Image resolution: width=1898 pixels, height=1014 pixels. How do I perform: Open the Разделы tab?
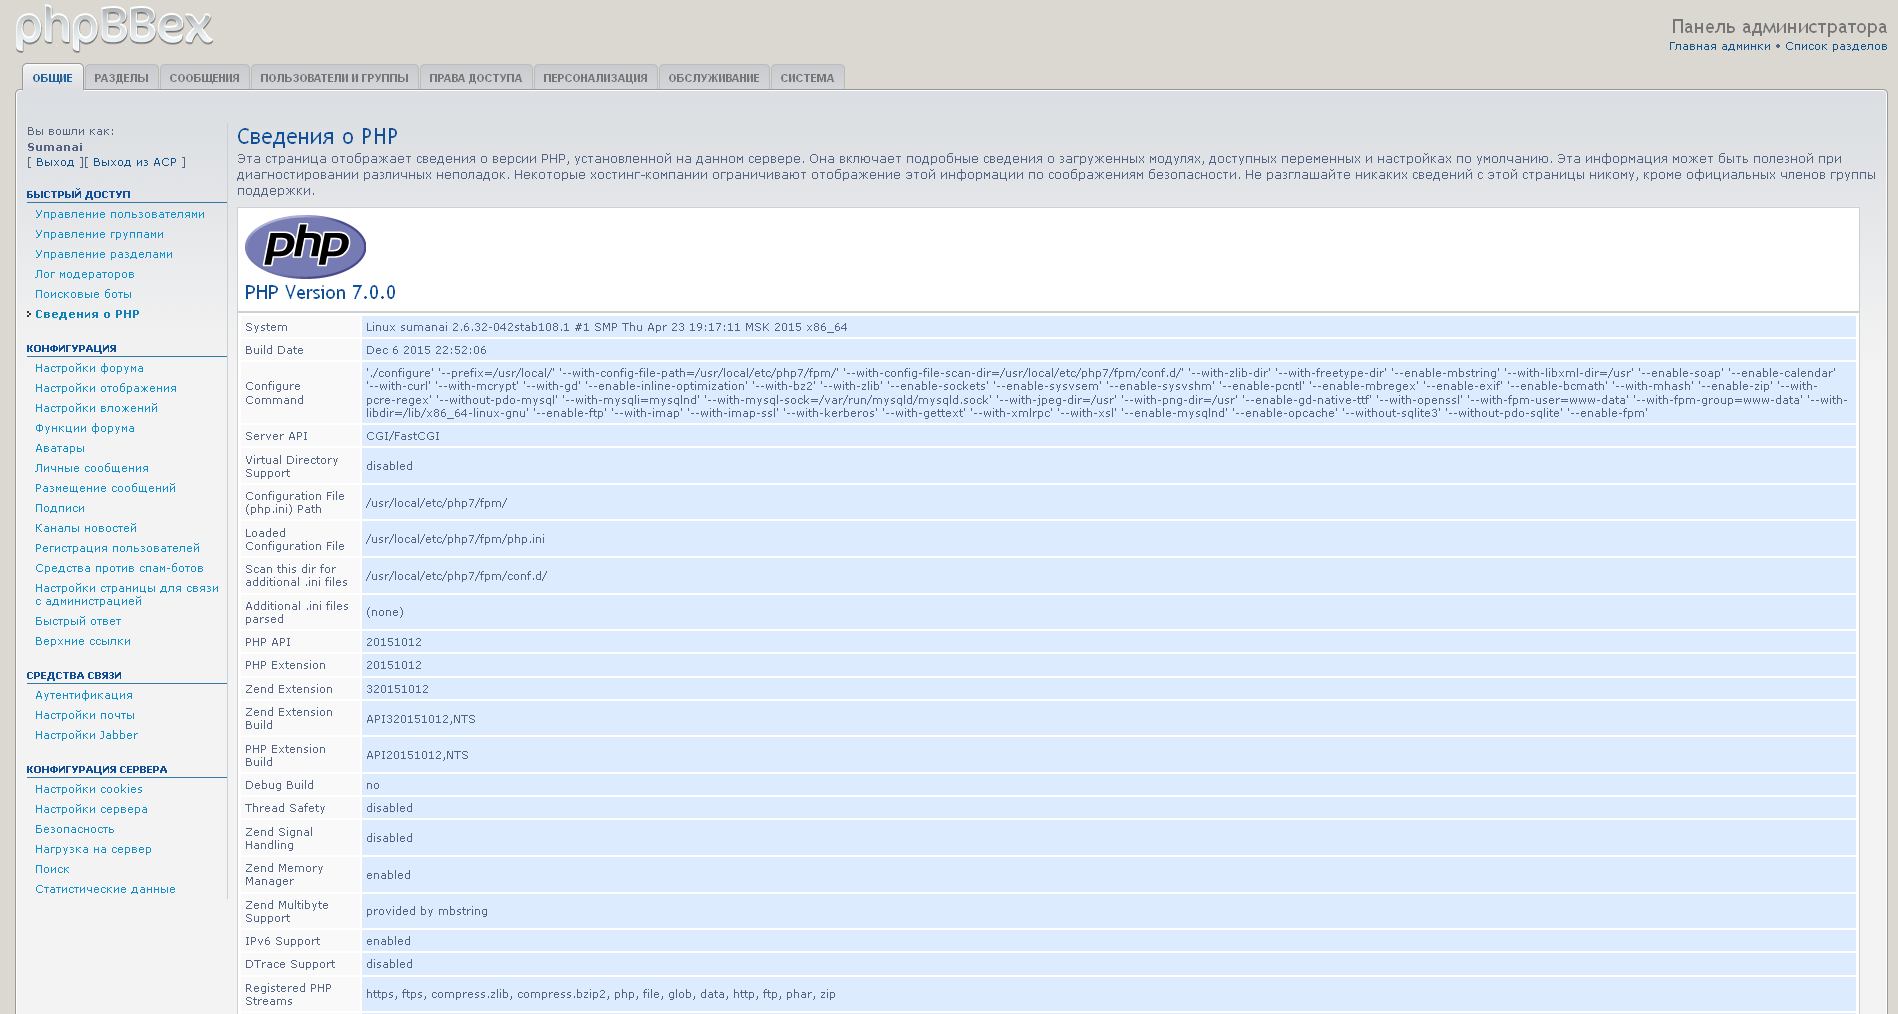click(x=121, y=78)
